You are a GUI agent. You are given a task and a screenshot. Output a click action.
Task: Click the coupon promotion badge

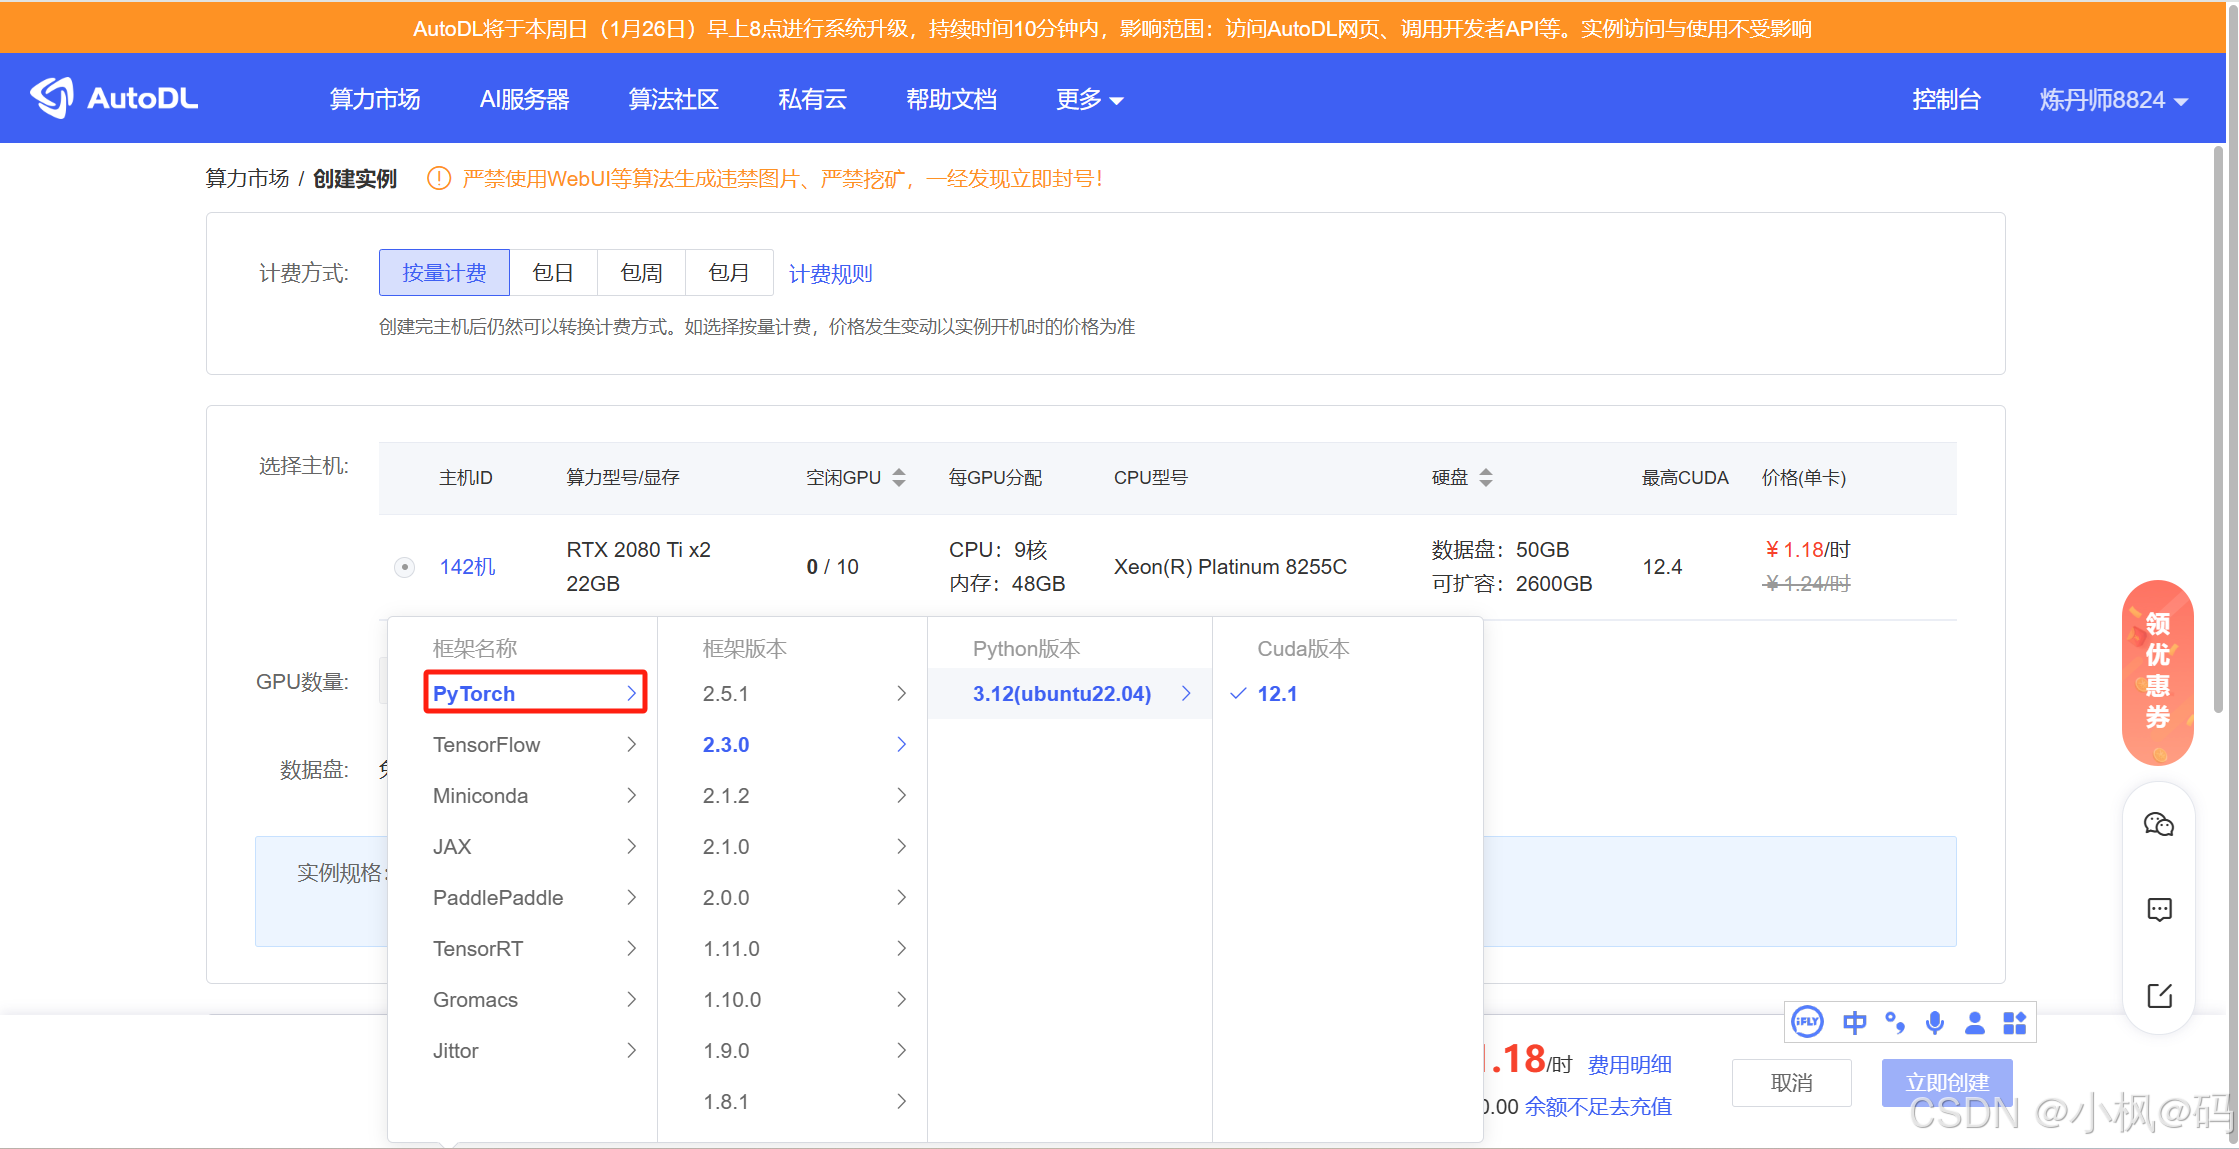[2157, 672]
